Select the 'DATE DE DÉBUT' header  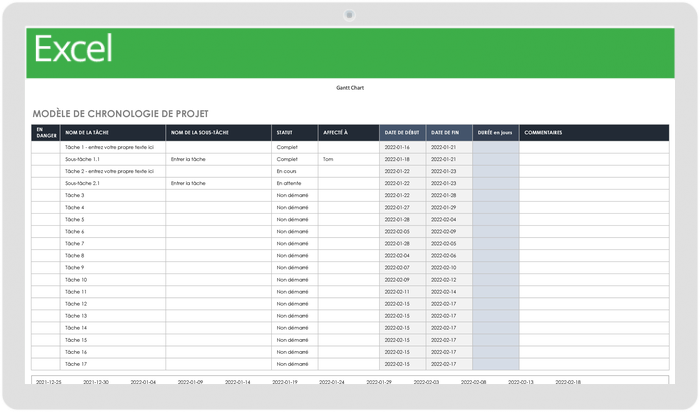(402, 132)
